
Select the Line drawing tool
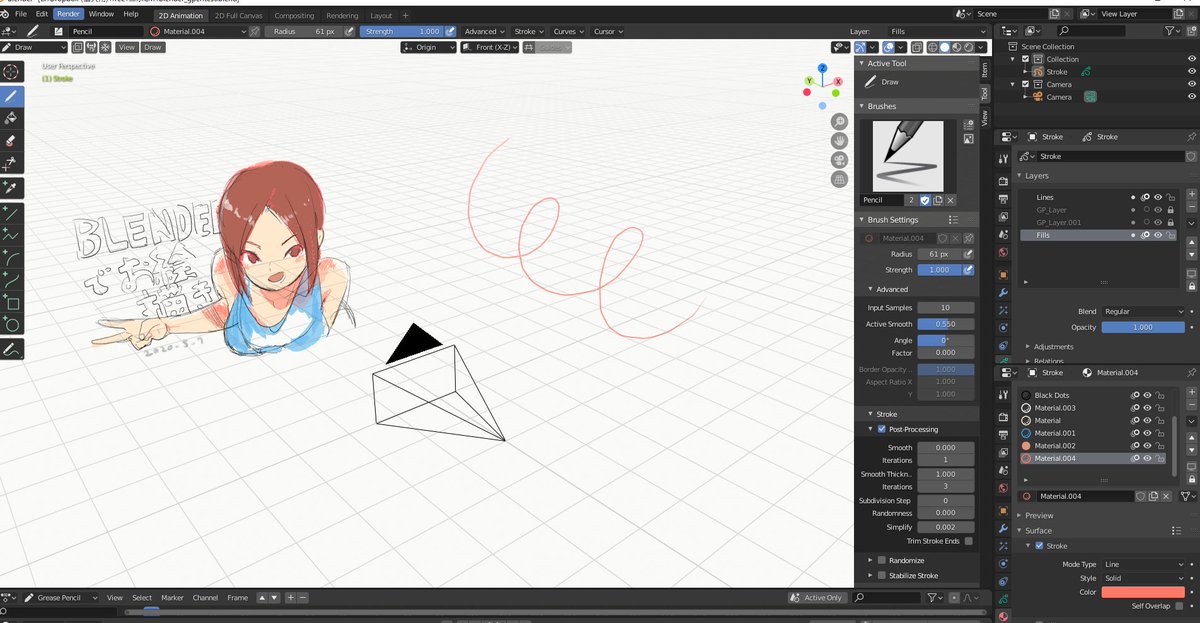pos(12,212)
